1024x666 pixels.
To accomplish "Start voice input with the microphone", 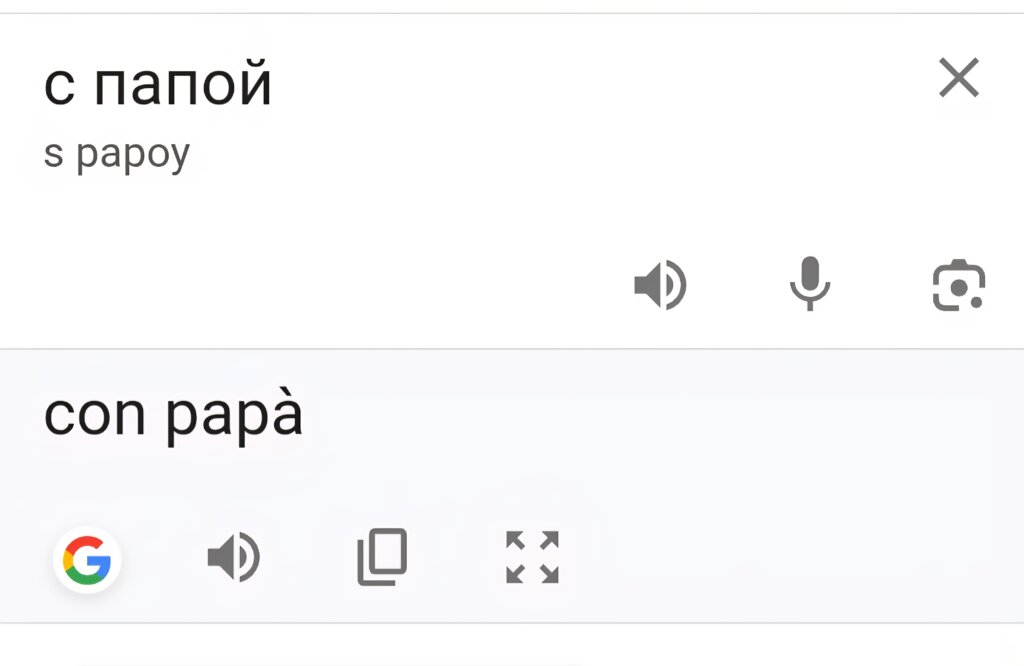I will 809,283.
